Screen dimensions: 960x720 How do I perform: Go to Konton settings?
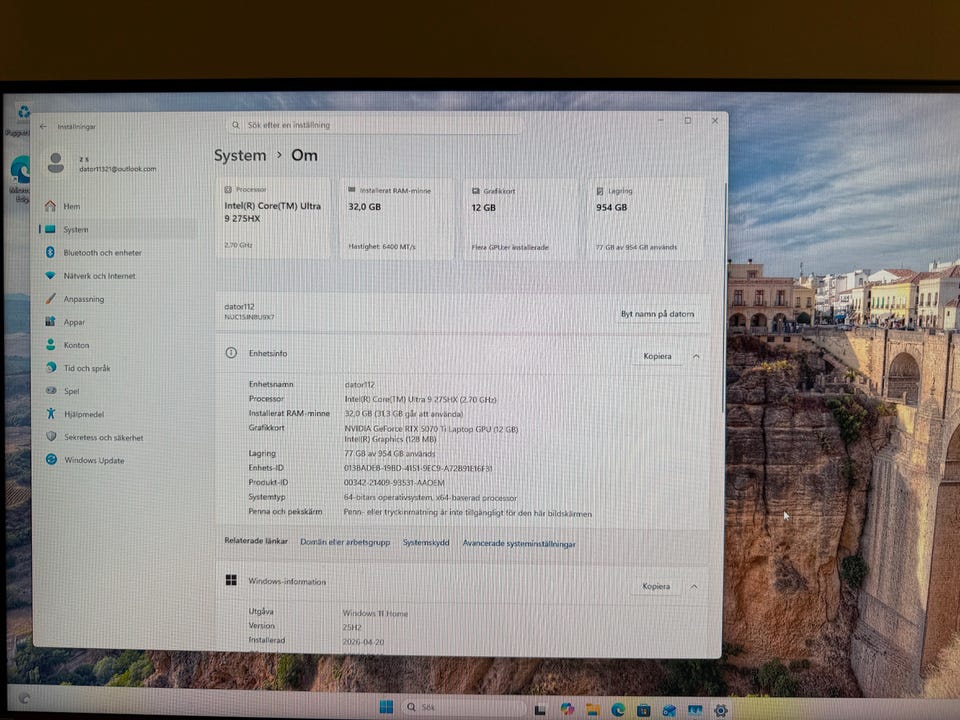[76, 345]
